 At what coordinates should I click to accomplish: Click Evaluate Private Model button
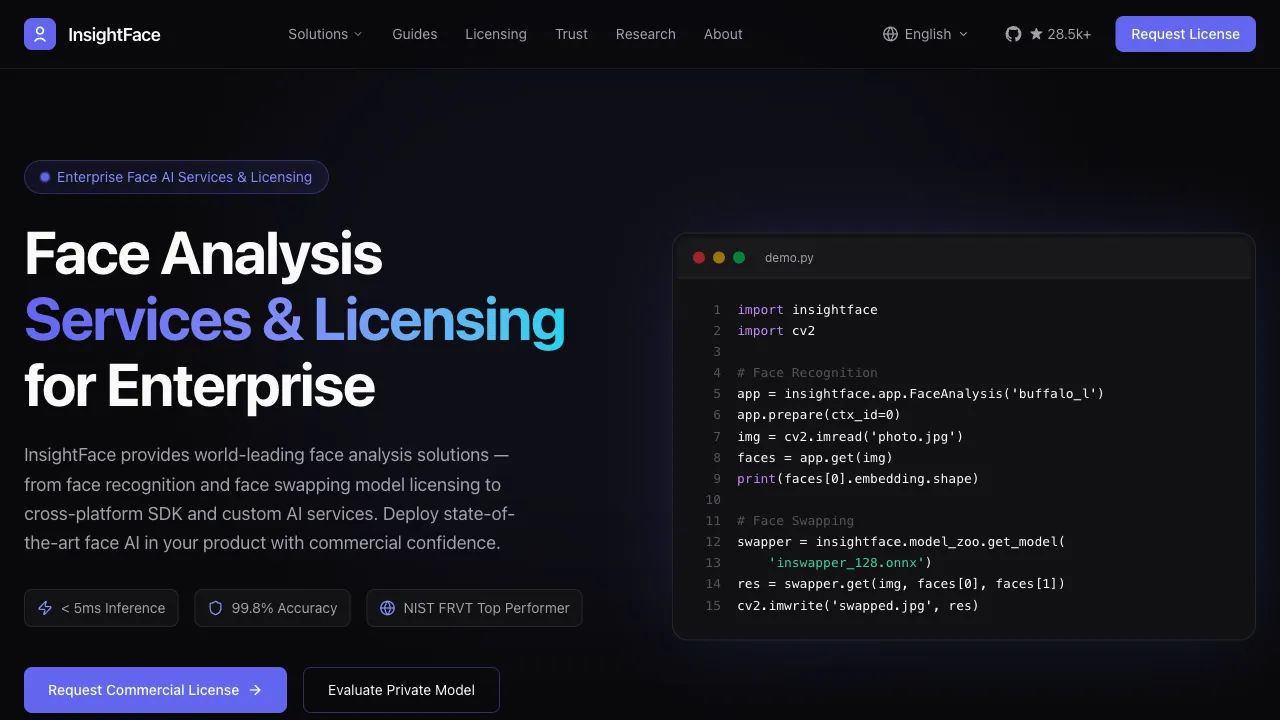(x=401, y=690)
